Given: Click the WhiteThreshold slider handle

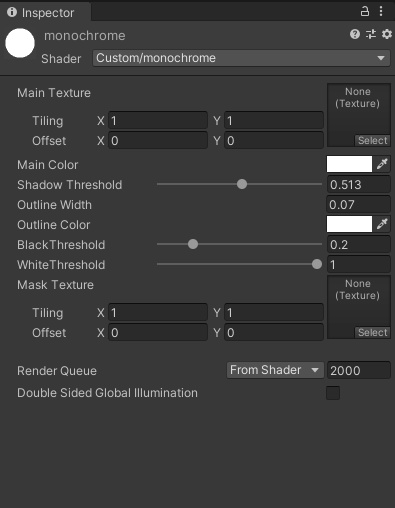Looking at the screenshot, I should pos(317,264).
